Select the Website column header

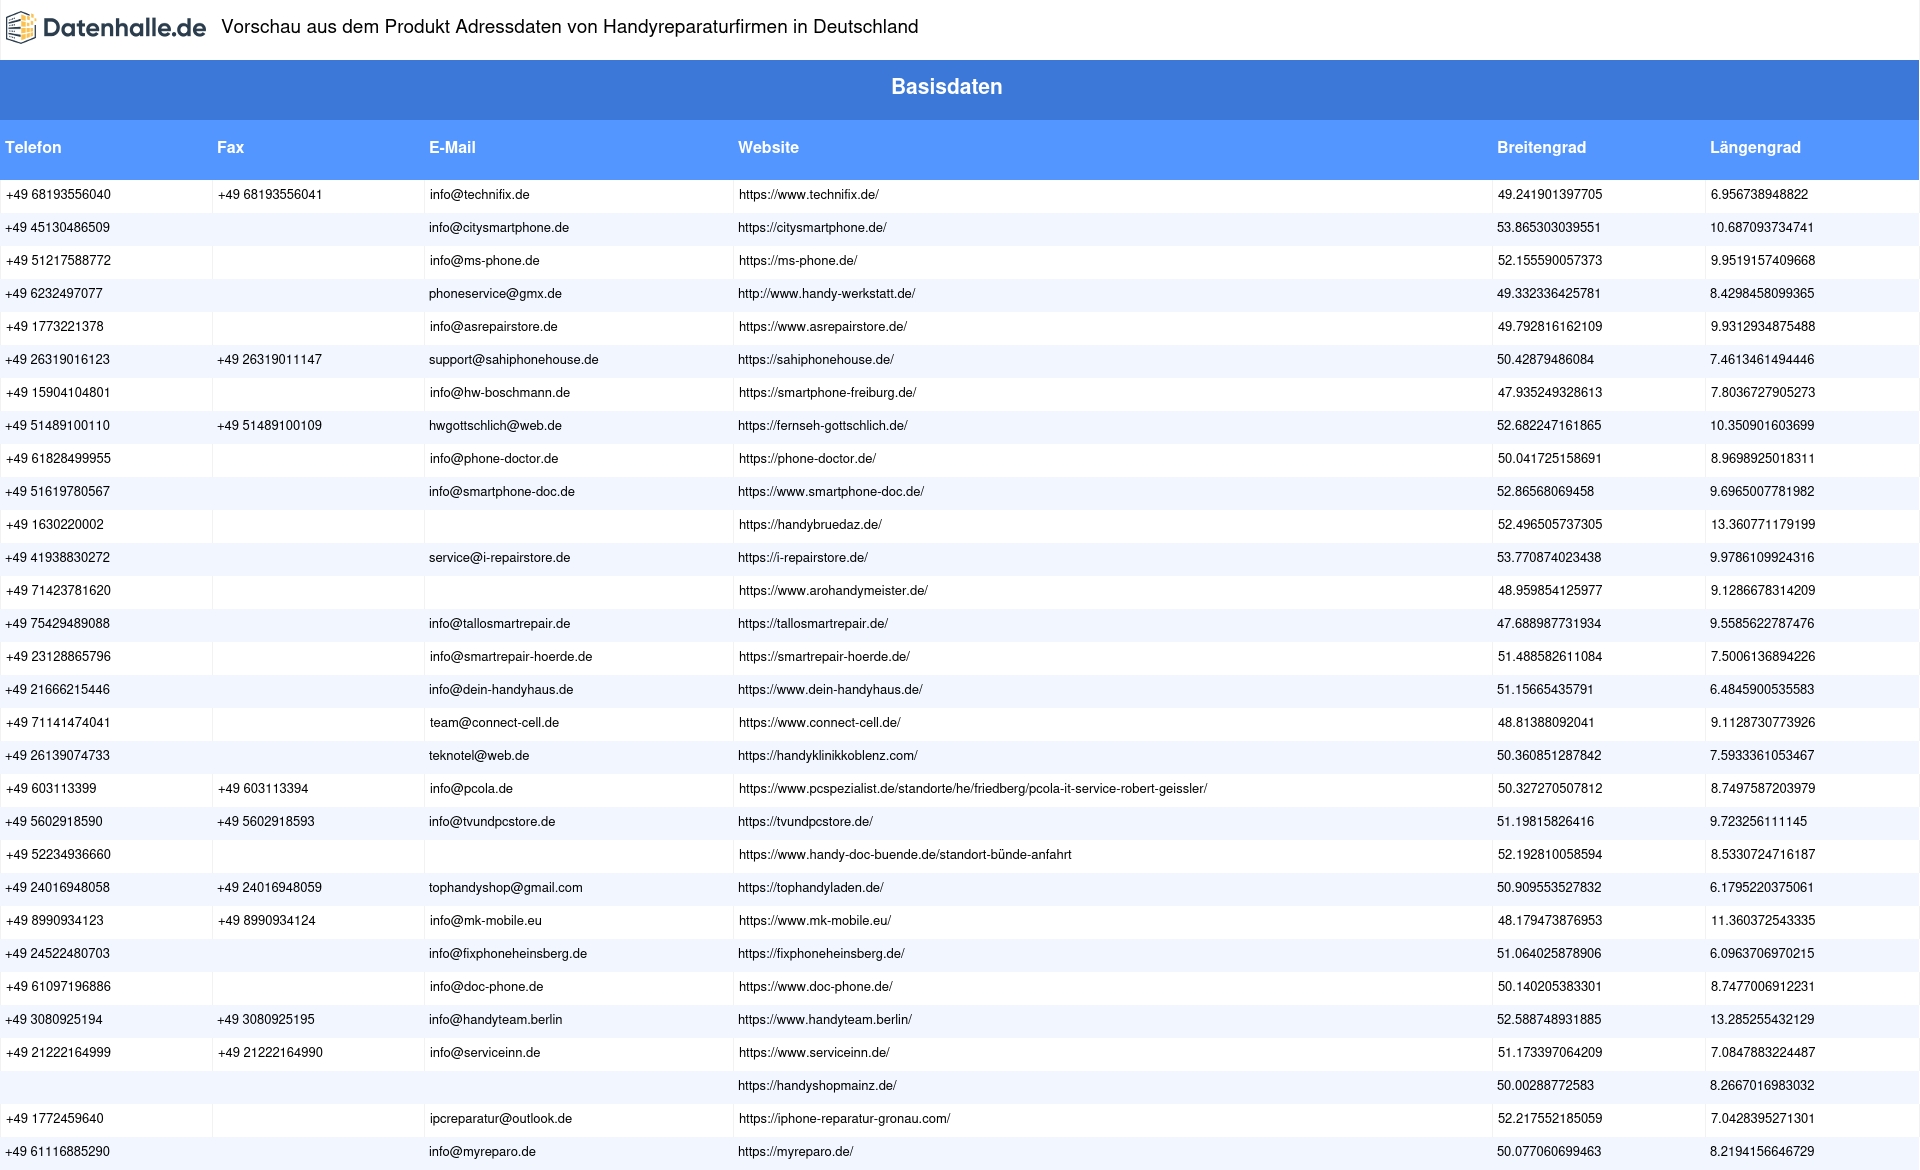point(768,147)
